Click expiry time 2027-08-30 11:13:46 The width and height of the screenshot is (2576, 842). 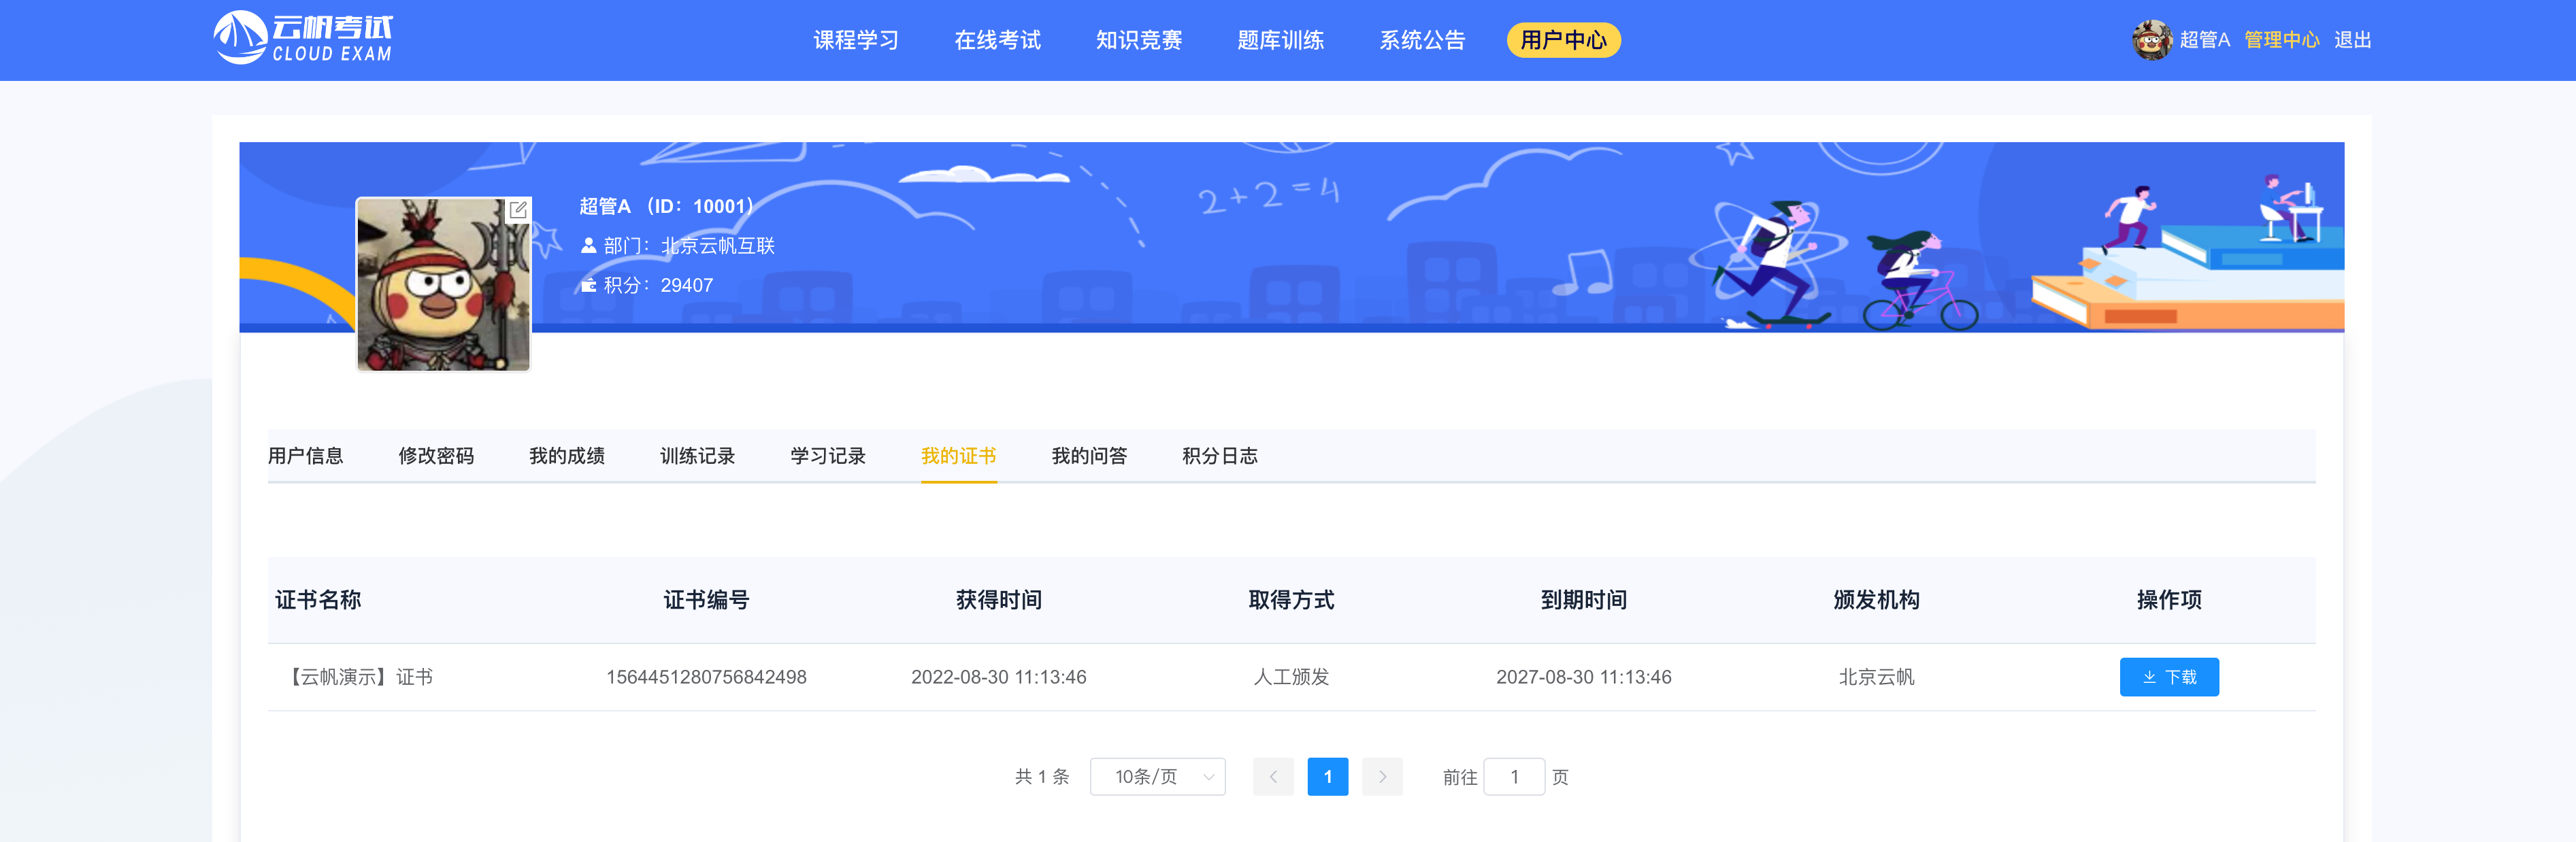coord(1583,677)
